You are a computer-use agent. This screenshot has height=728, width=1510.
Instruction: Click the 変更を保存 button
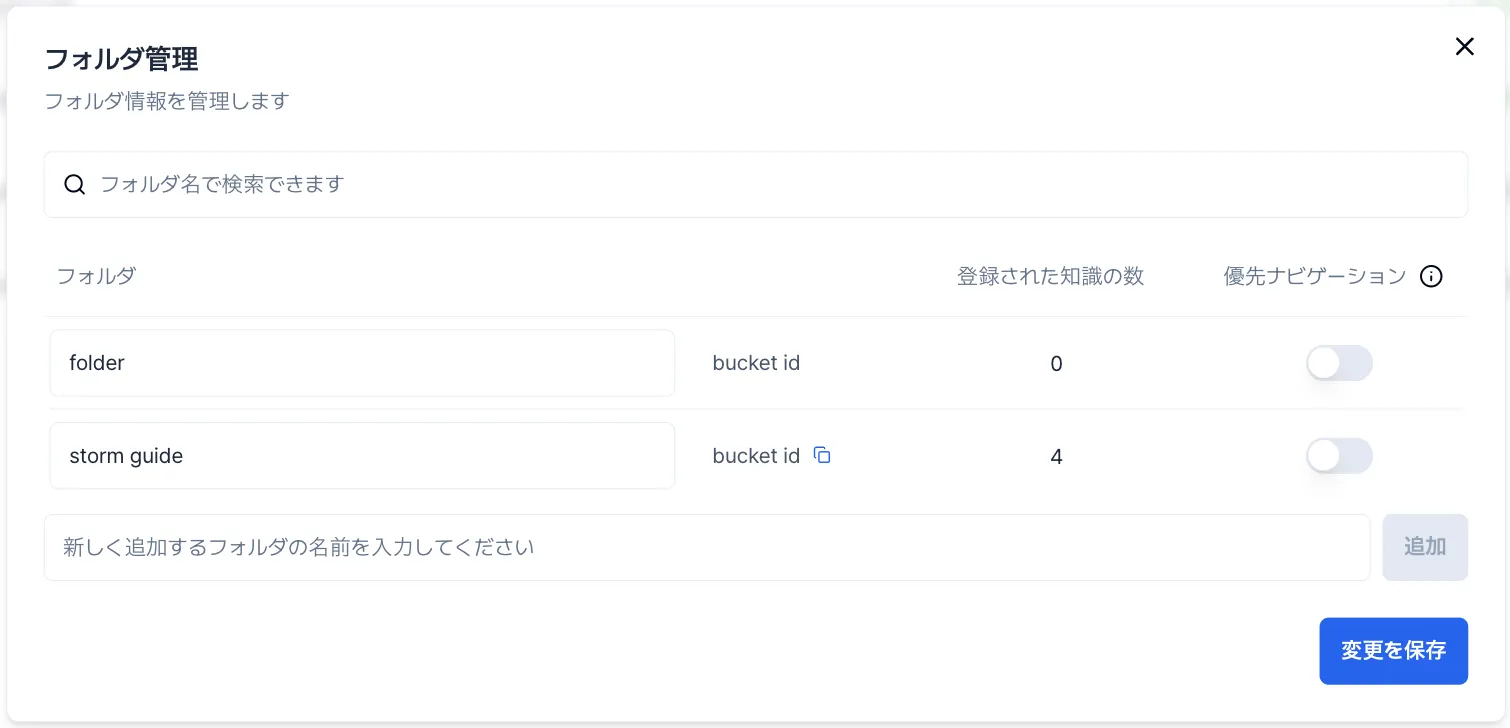click(x=1393, y=651)
